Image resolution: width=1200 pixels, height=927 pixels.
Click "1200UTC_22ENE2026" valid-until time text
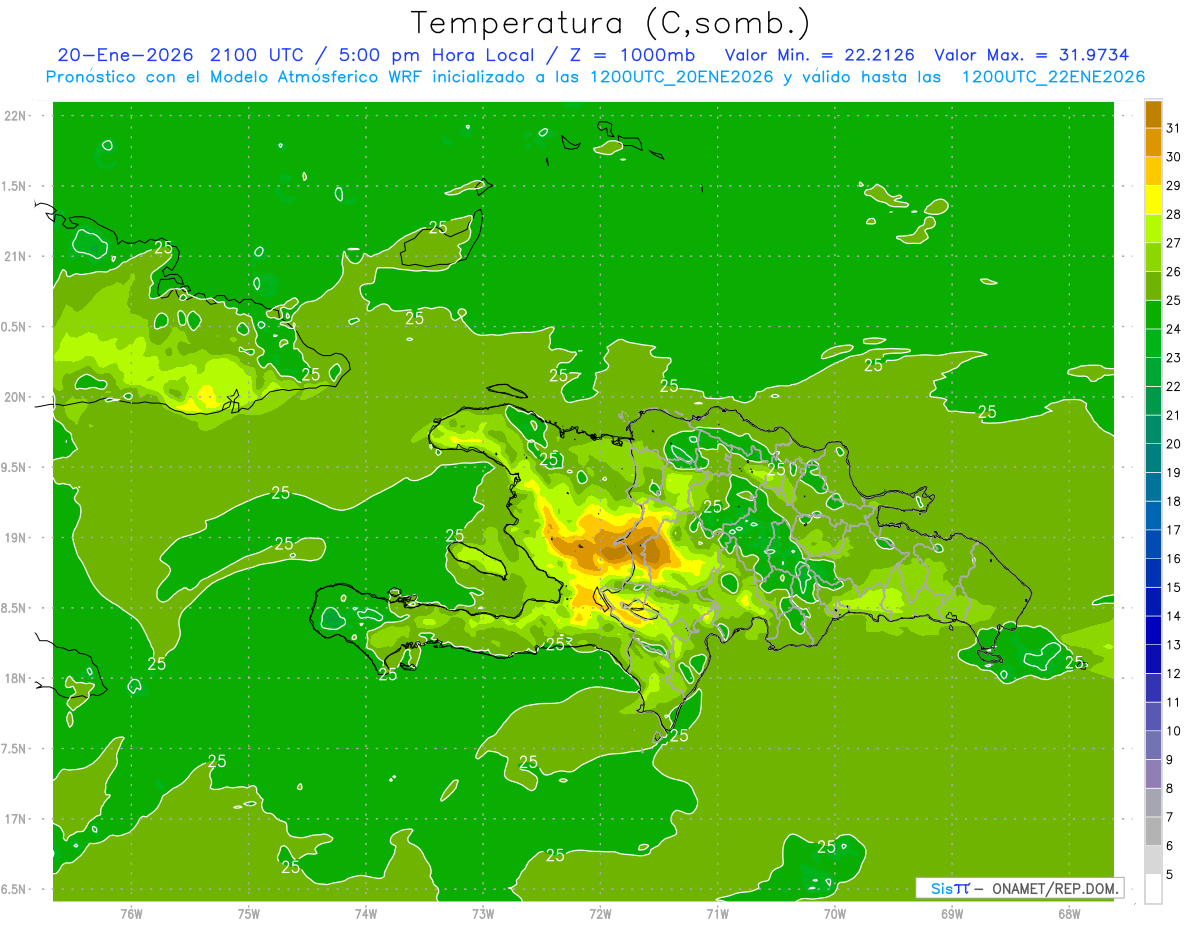tap(1053, 77)
